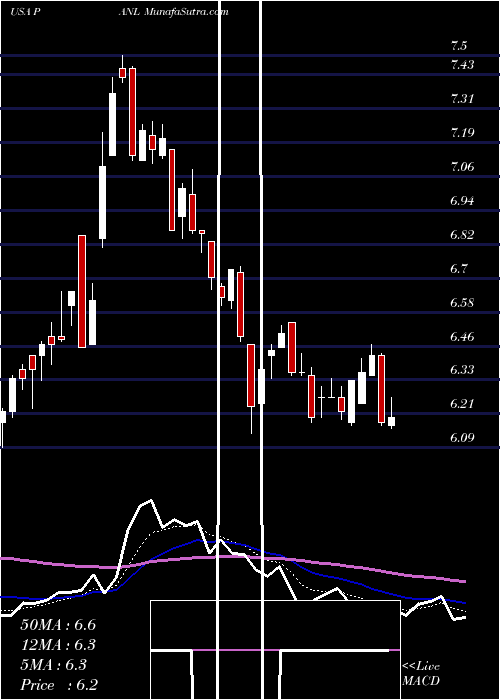
Task: Click the 7.43 price axis label
Action: click(x=462, y=65)
